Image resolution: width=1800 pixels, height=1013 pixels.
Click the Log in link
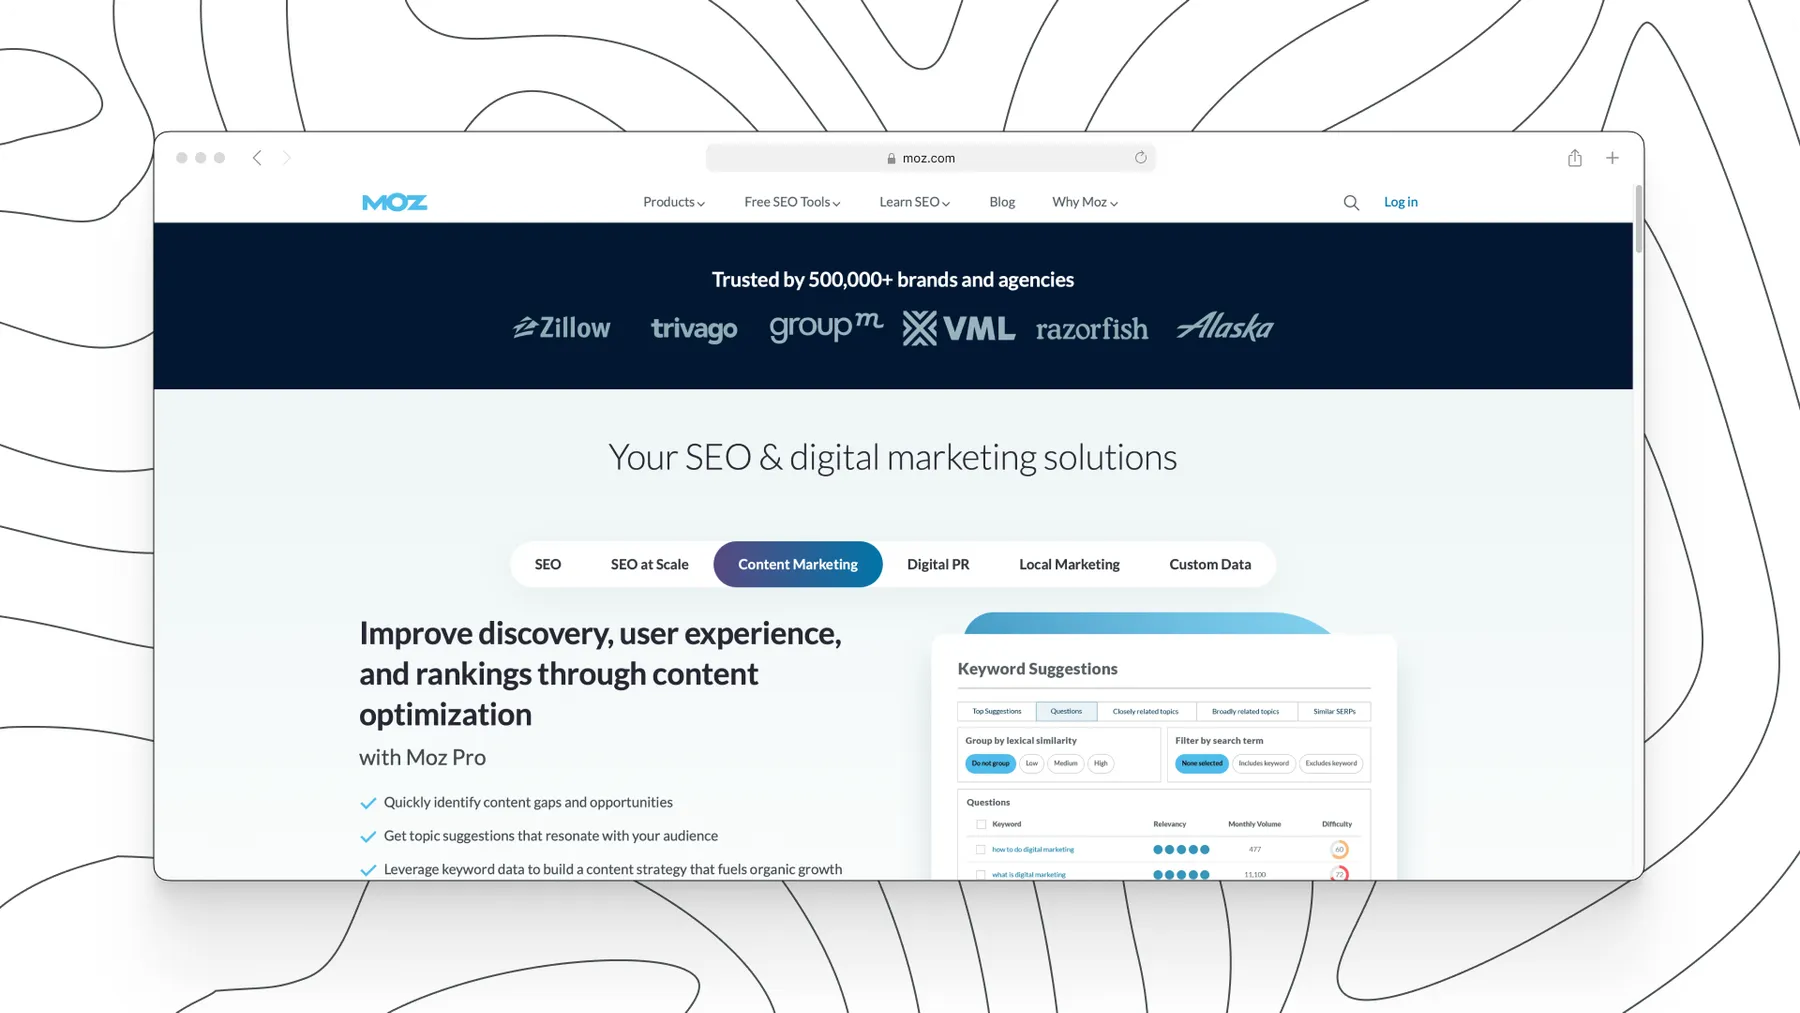pos(1400,202)
